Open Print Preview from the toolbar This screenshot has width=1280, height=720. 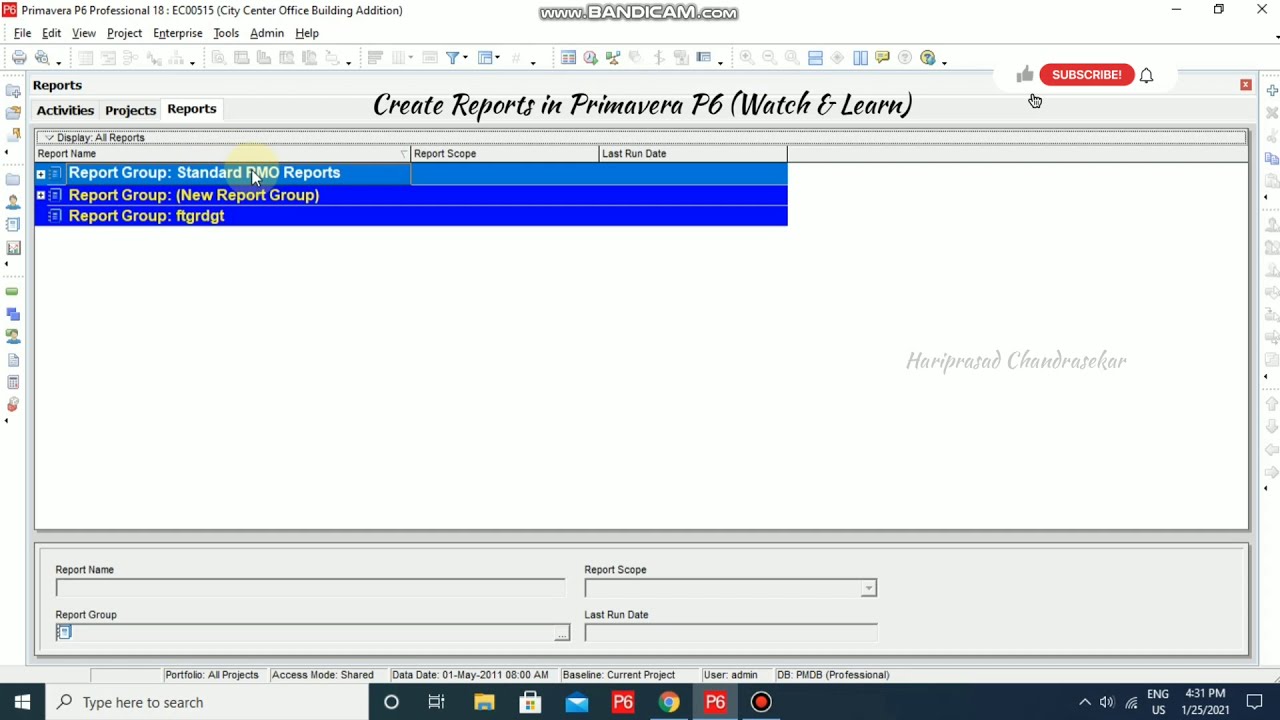42,58
